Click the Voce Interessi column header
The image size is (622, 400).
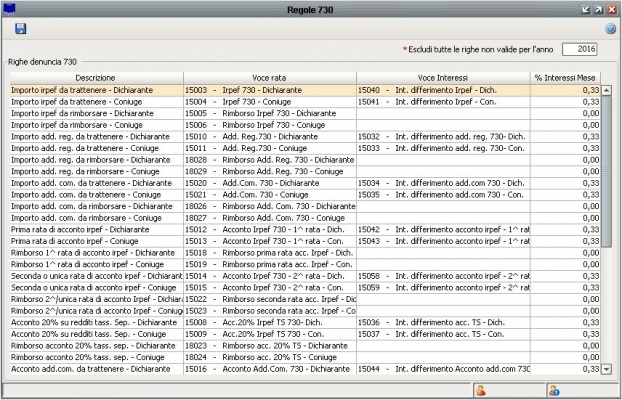pyautogui.click(x=442, y=77)
